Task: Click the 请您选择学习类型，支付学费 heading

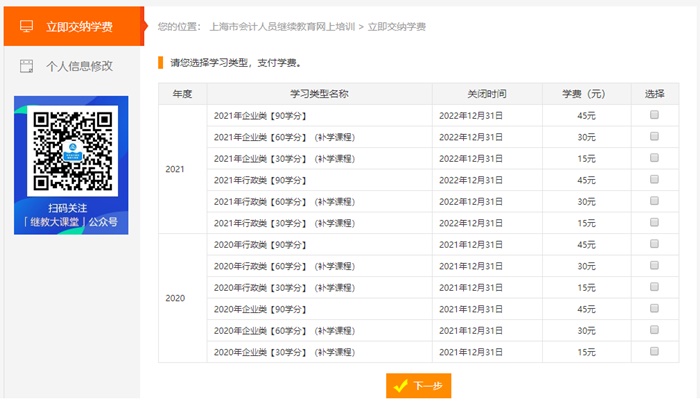Action: click(x=236, y=63)
